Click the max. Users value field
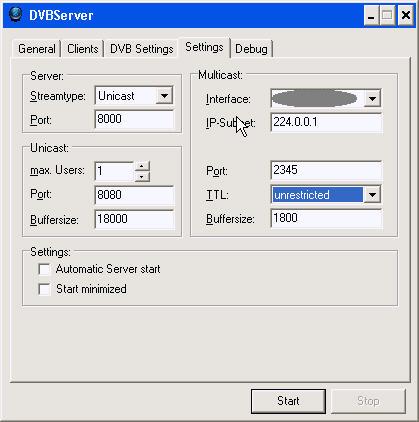The image size is (419, 422). 114,171
